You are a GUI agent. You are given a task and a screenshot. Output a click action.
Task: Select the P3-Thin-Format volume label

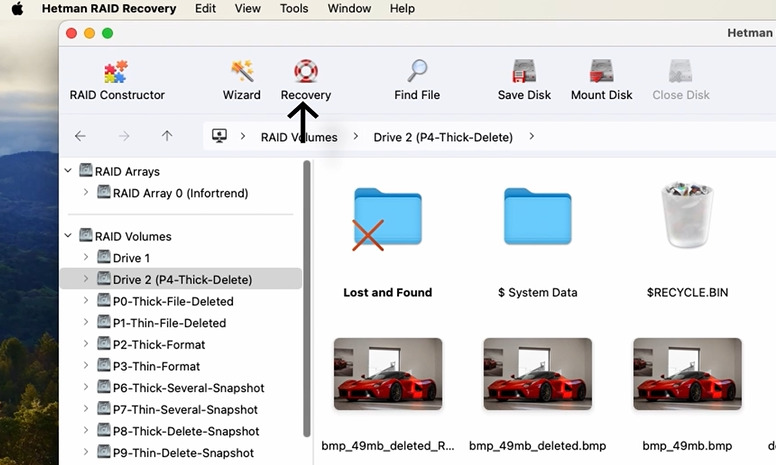[x=156, y=367]
